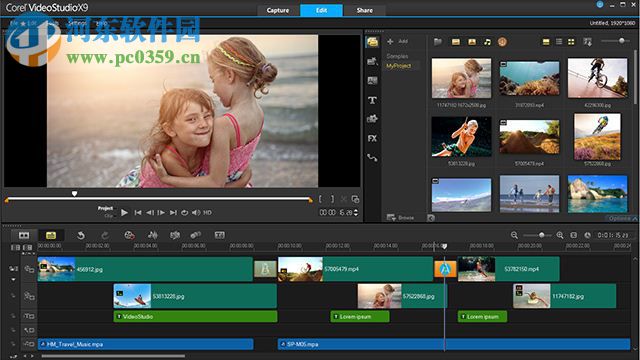640x360 pixels.
Task: Click the split clip scissors icon
Action: pos(344,199)
